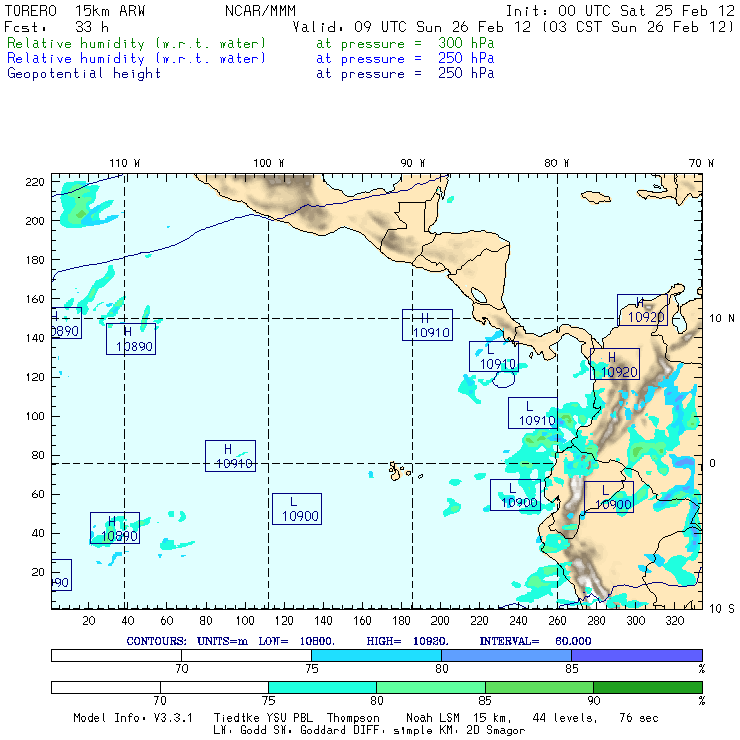The height and width of the screenshot is (740, 740).
Task: Click the '76 sec' time step text
Action: coord(639,718)
